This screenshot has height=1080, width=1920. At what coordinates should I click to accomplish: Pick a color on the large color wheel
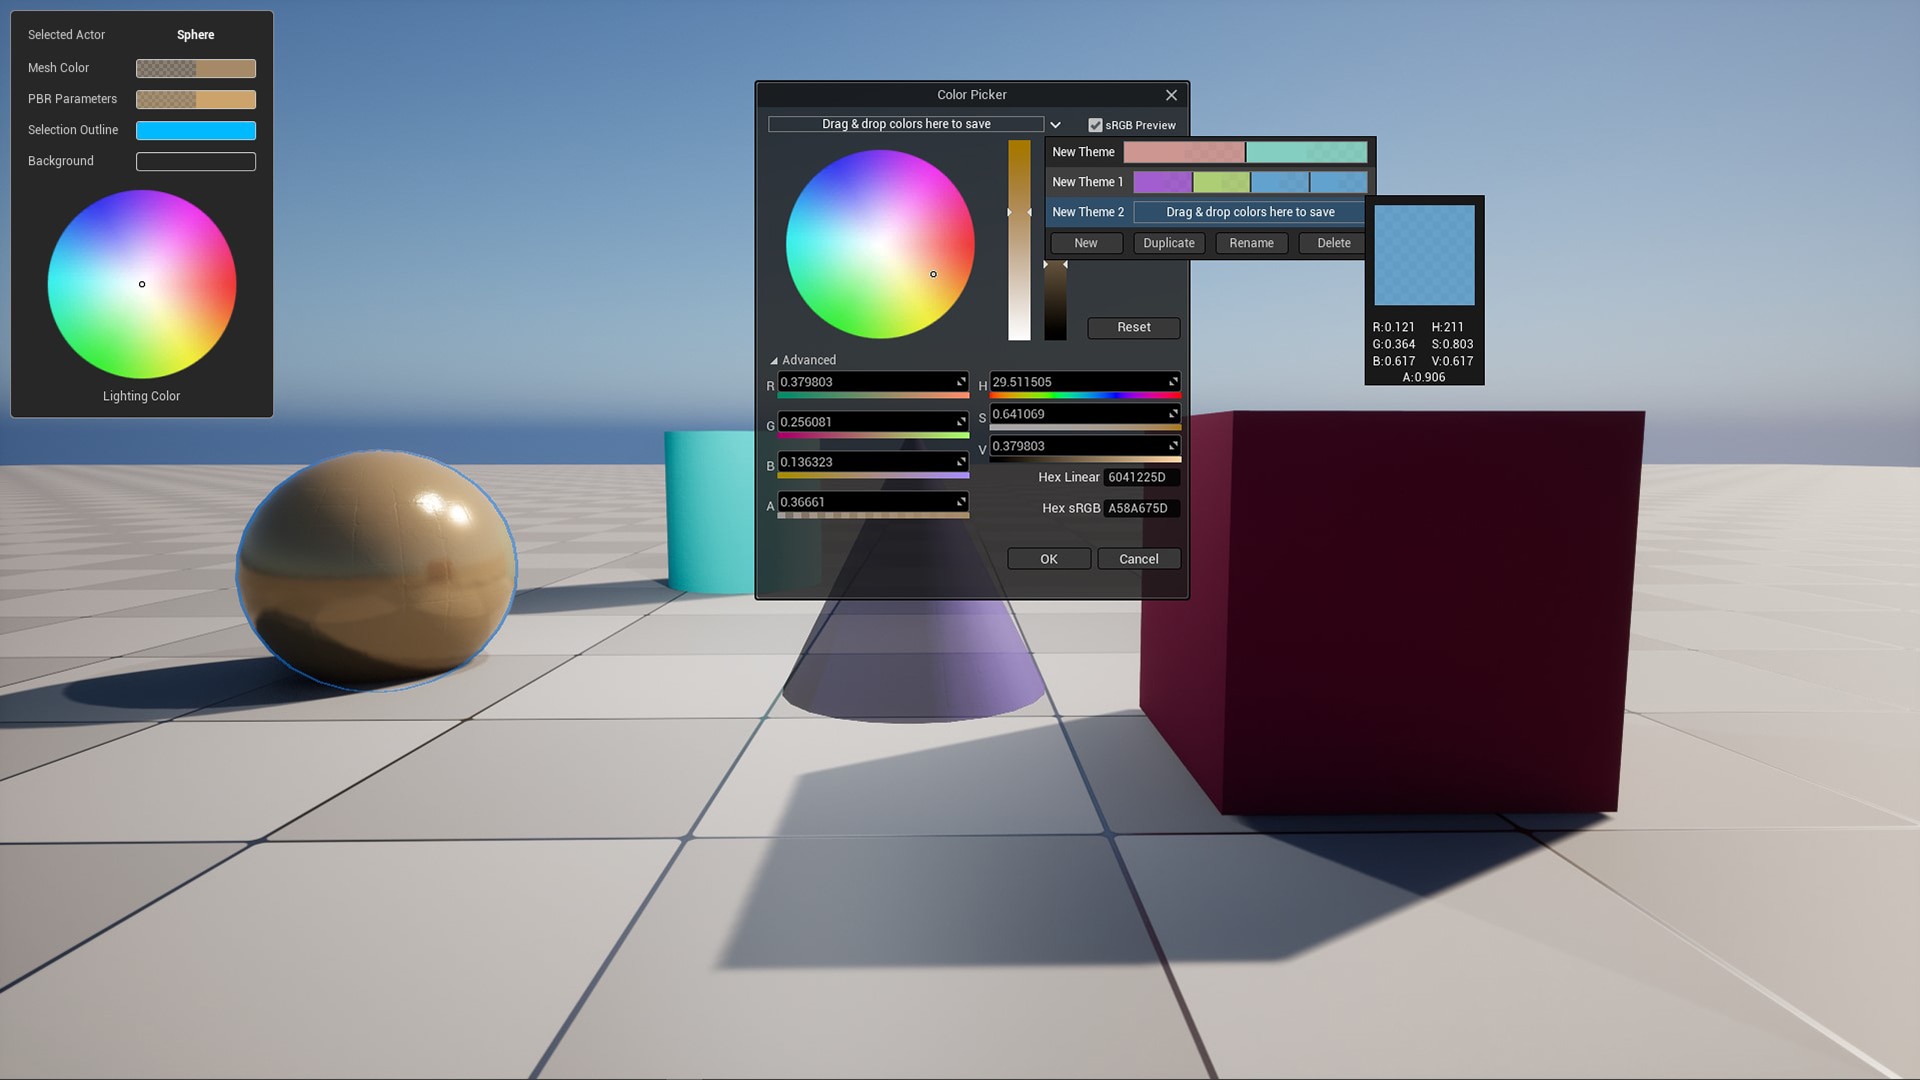tap(880, 243)
